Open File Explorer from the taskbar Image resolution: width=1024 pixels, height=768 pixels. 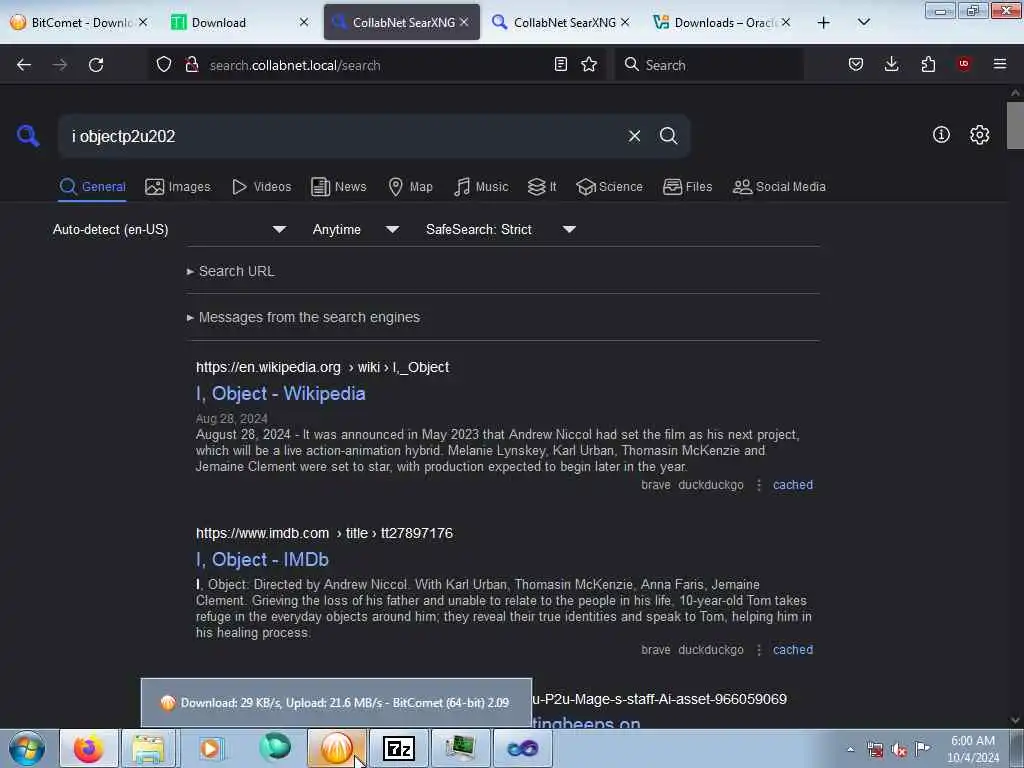148,748
